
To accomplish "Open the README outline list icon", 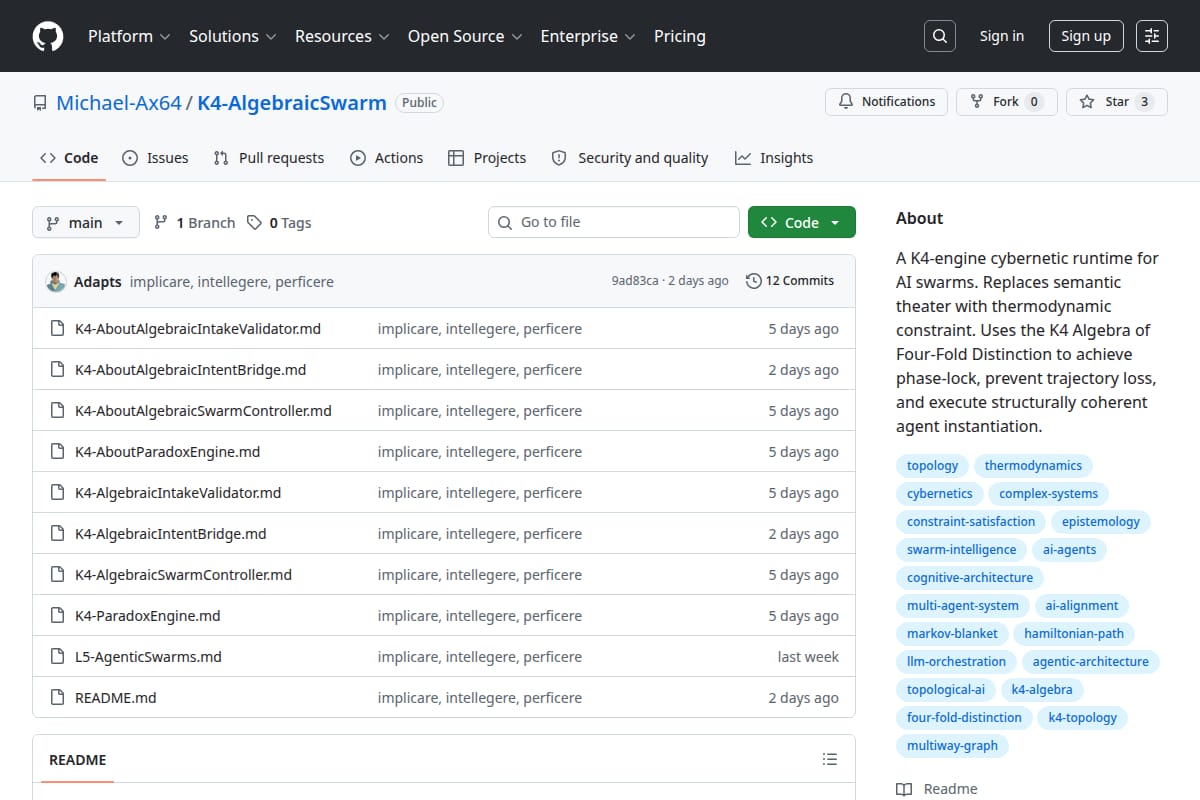I will pos(830,759).
